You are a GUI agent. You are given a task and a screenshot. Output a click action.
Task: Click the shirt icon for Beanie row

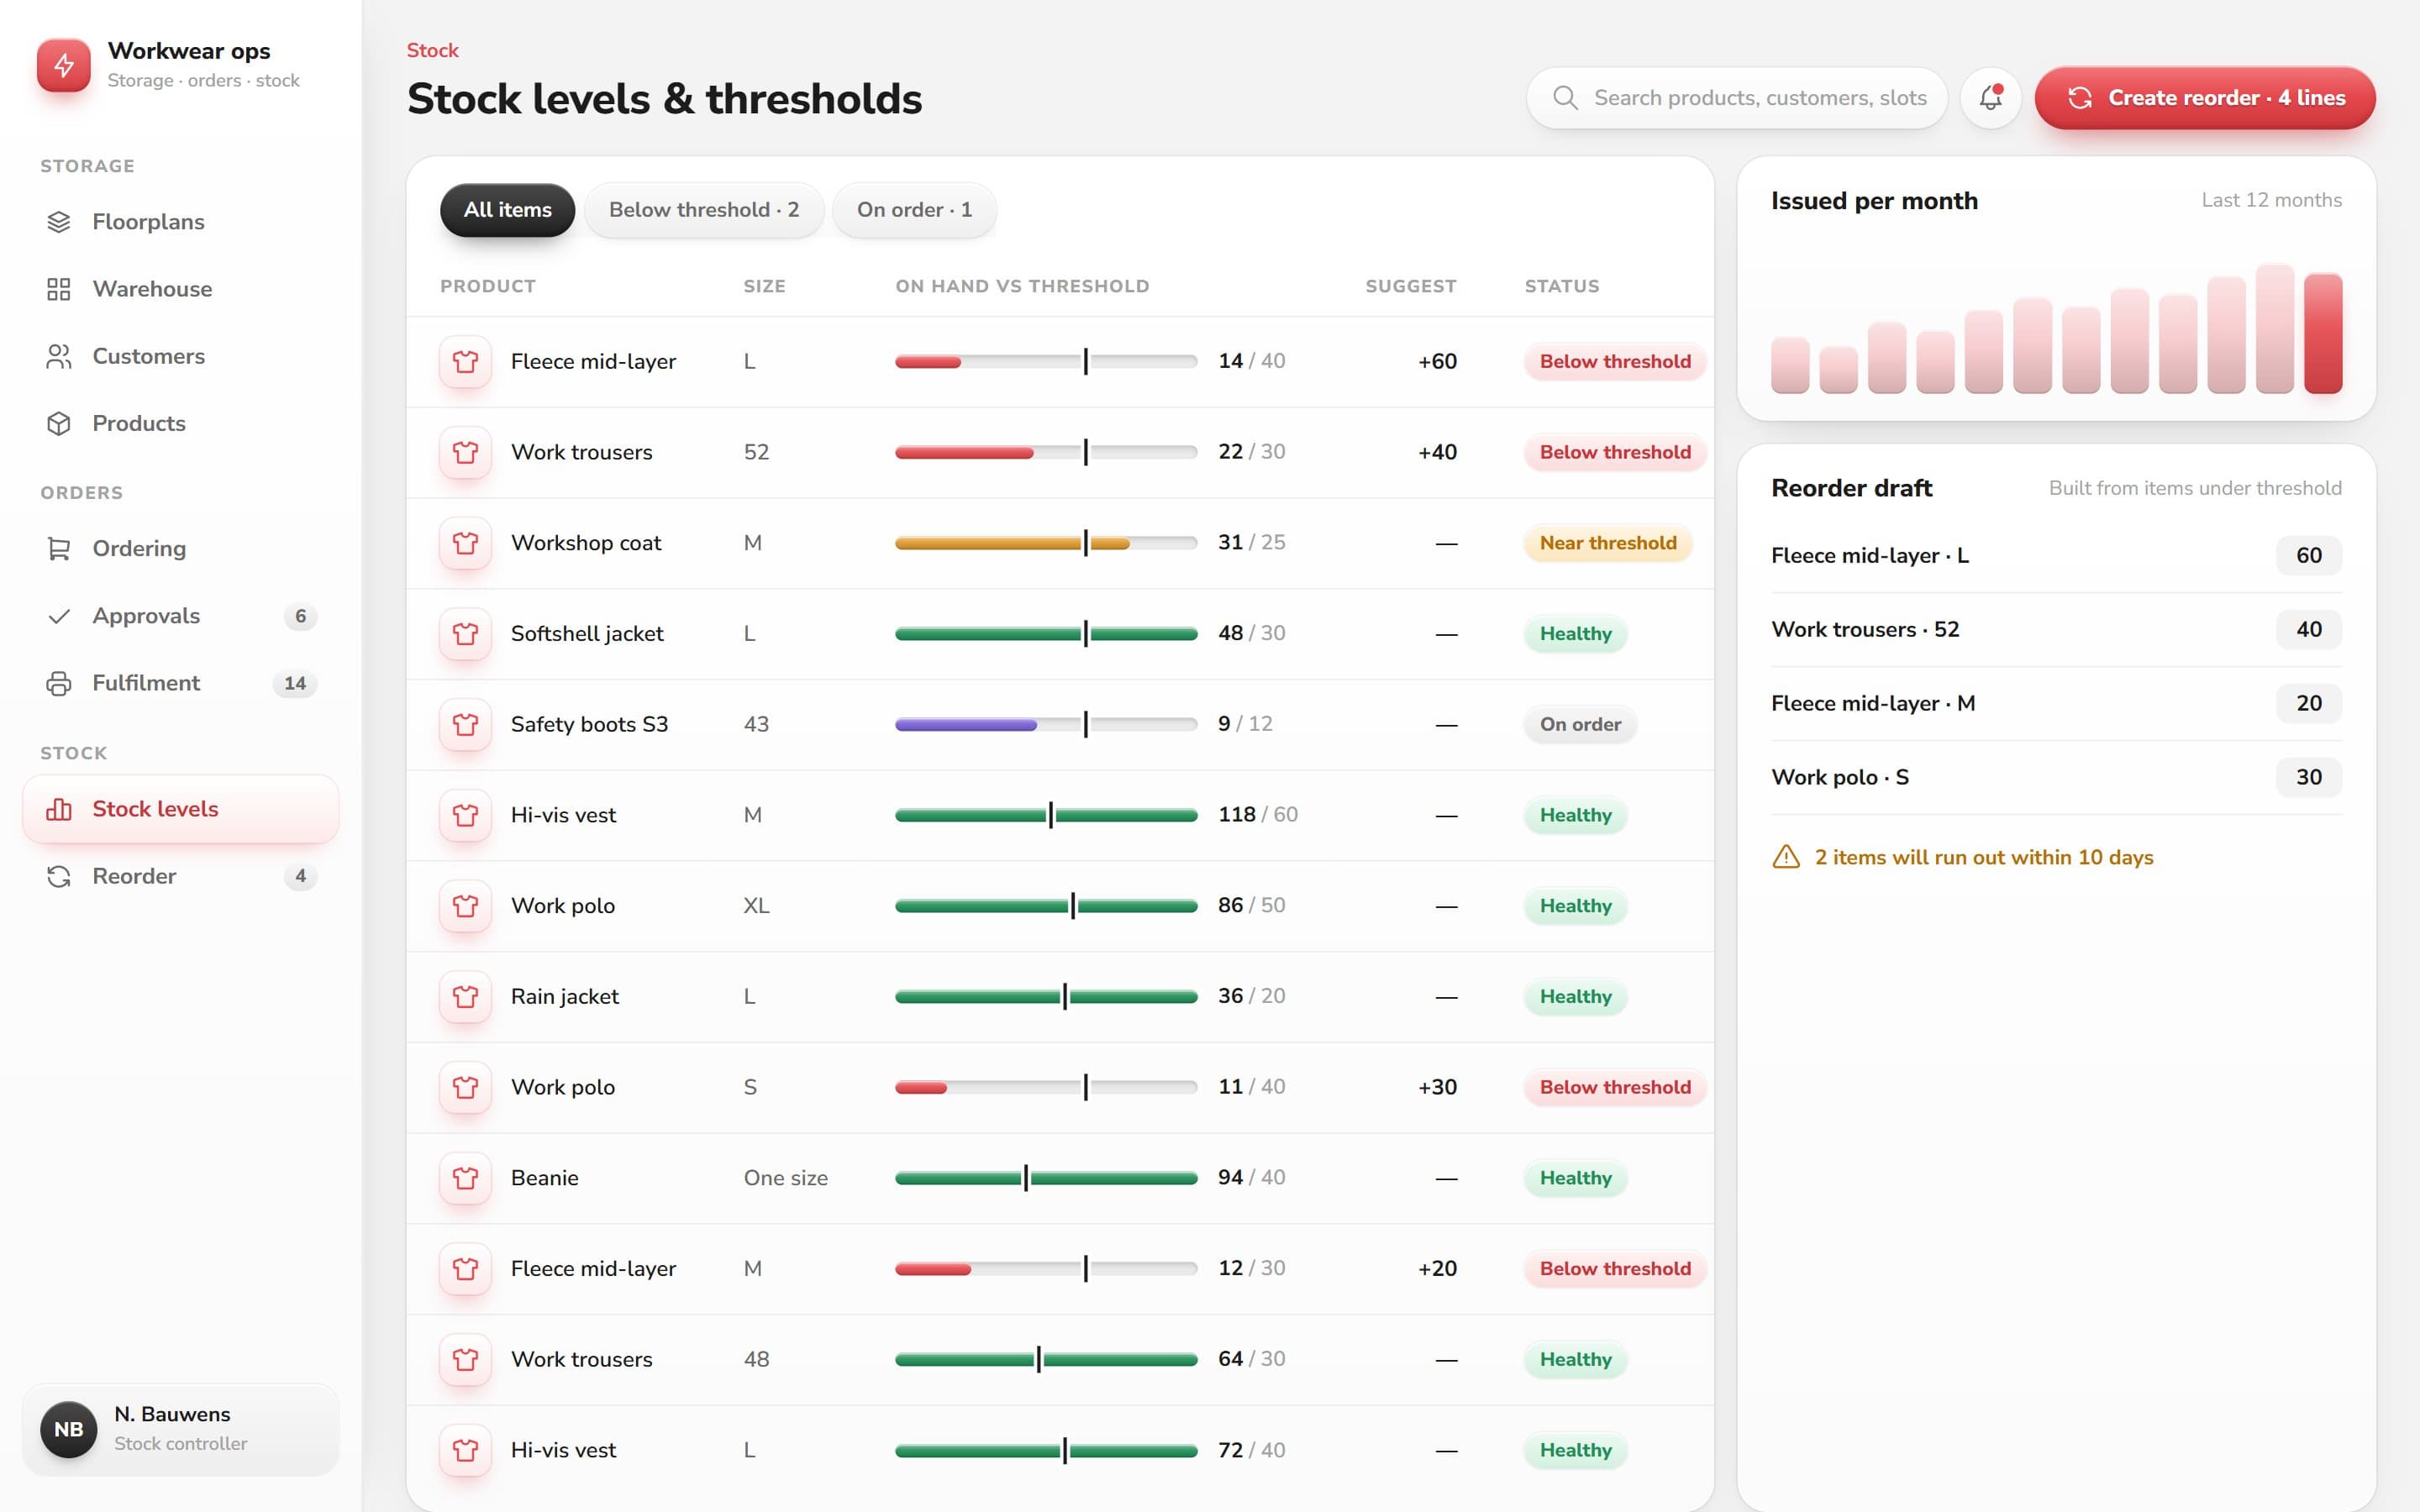(465, 1178)
